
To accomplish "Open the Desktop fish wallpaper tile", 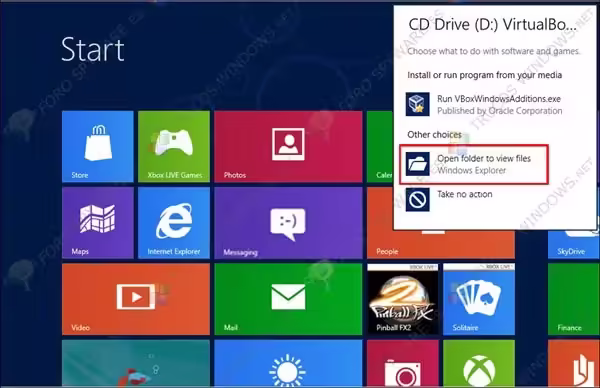I will 136,363.
